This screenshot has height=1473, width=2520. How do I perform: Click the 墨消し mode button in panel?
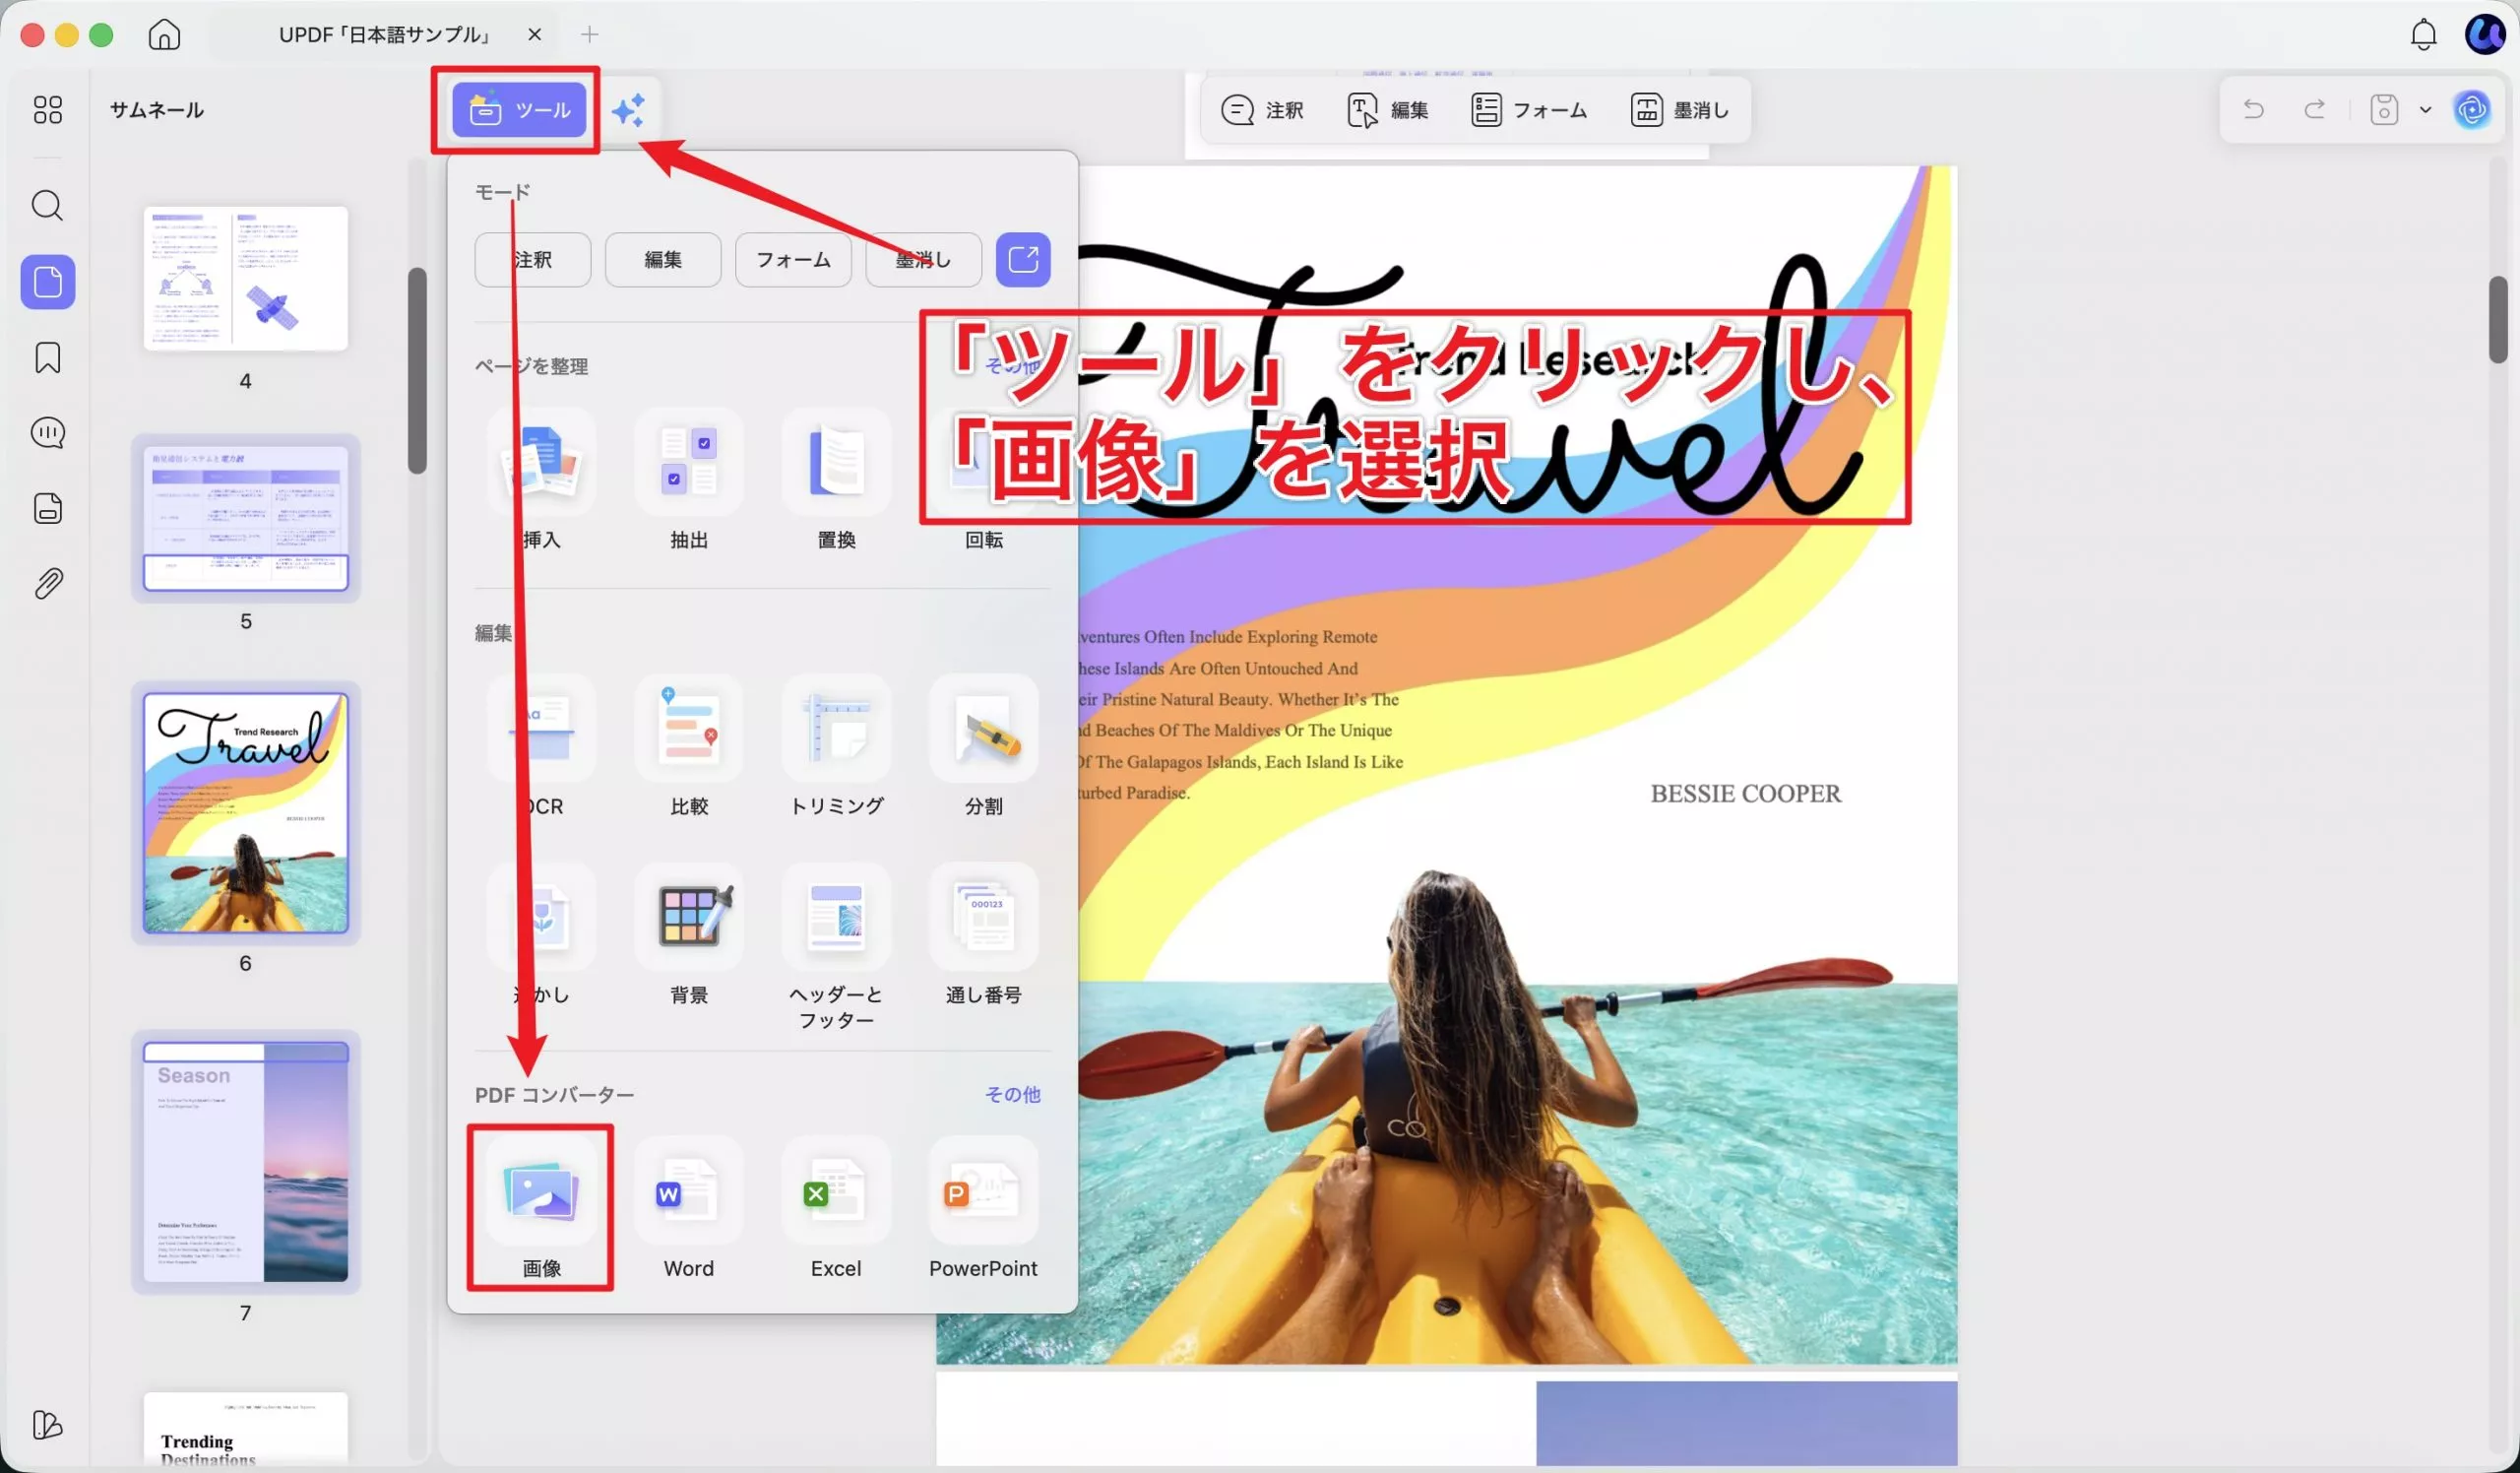(x=923, y=260)
